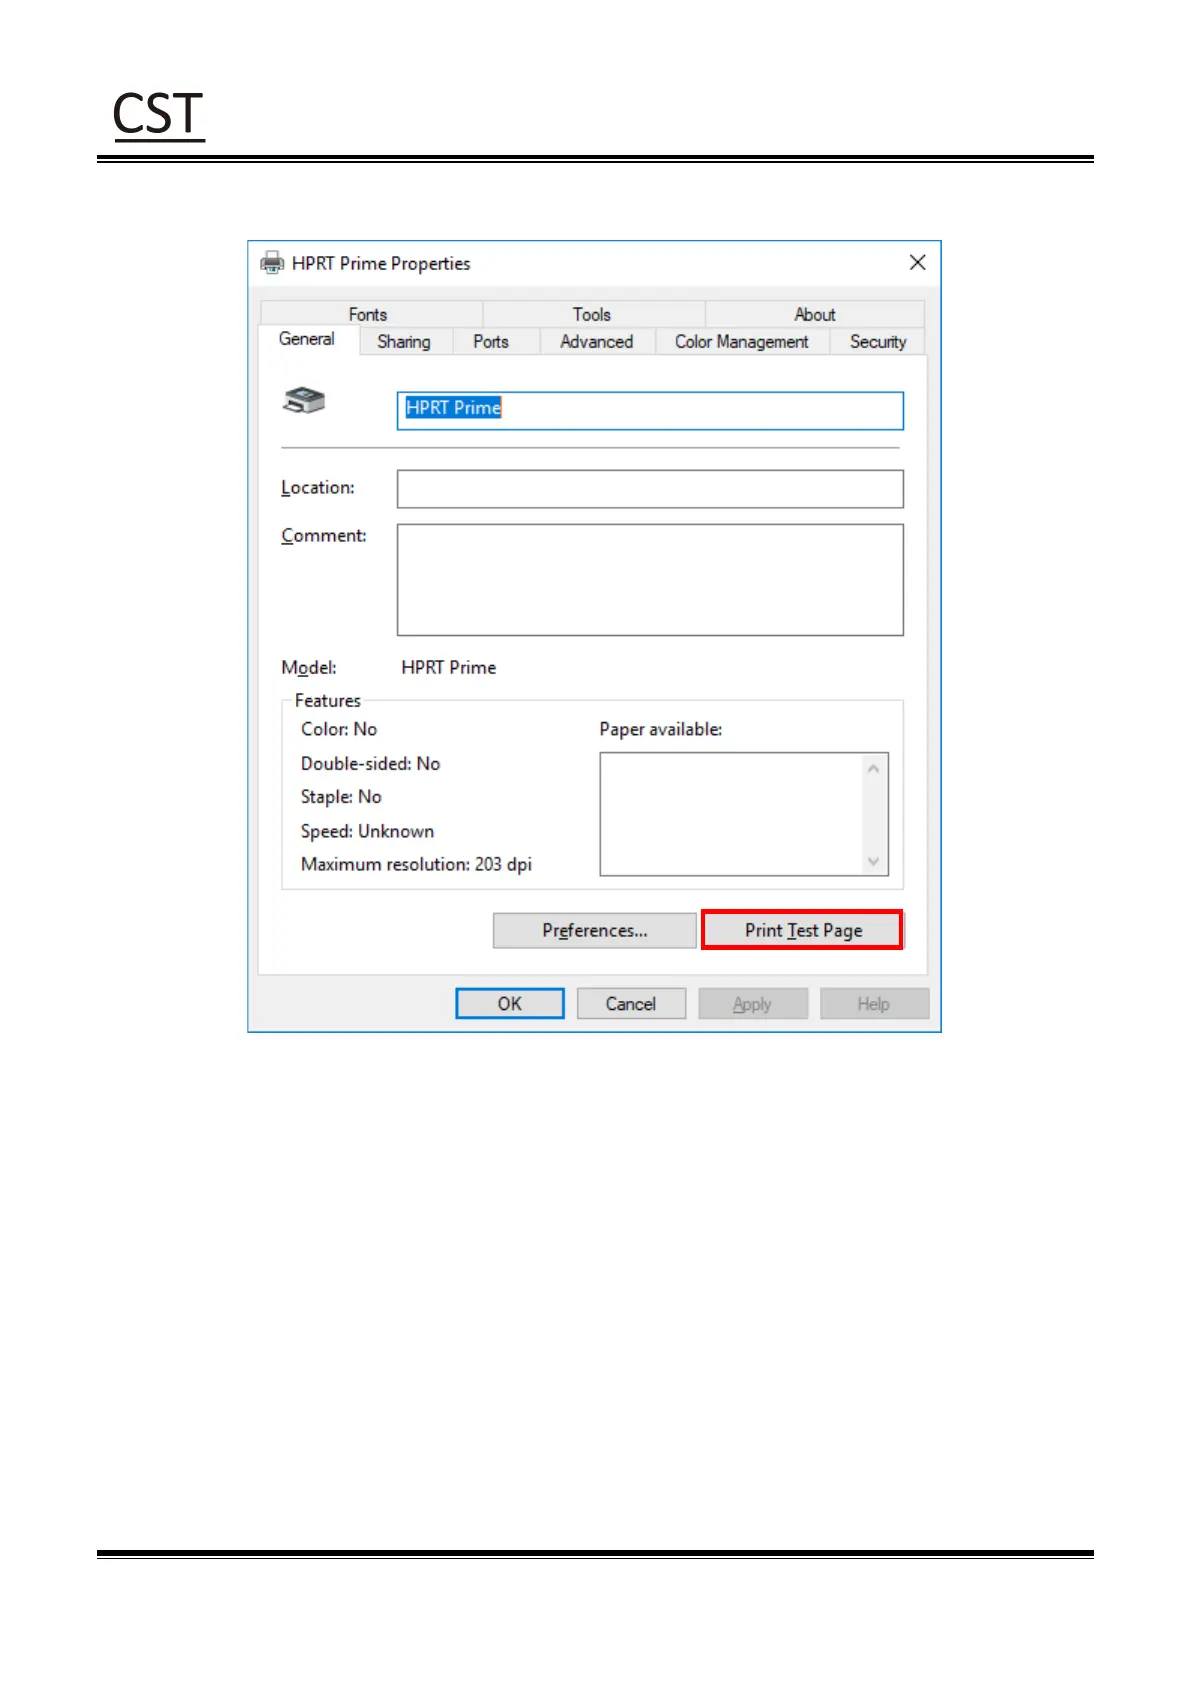Click the 'Staple: No' text
Screen dimensions: 1191x1684
pyautogui.click(x=341, y=797)
